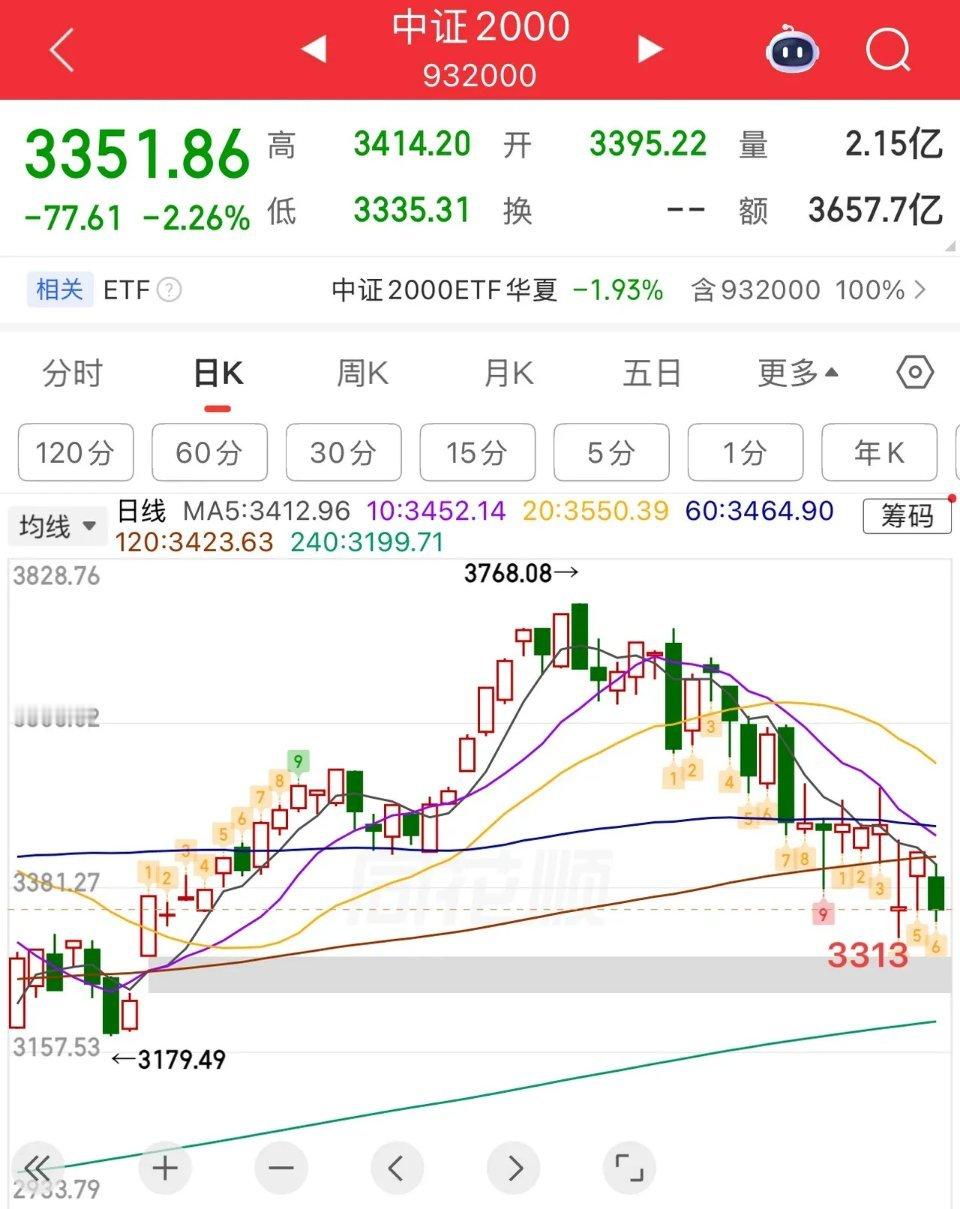
Task: Expand related ETF row chevron
Action: point(920,291)
